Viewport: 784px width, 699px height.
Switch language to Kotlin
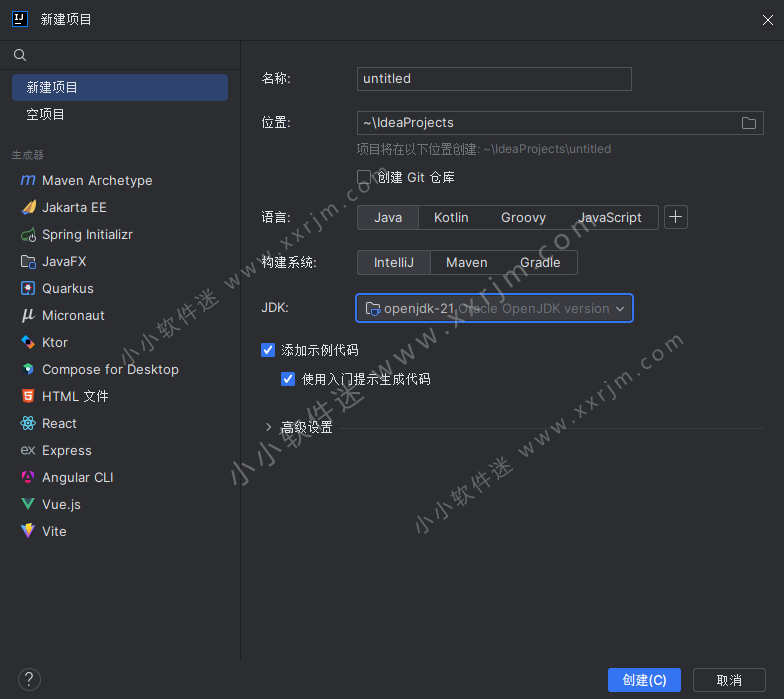(x=451, y=217)
